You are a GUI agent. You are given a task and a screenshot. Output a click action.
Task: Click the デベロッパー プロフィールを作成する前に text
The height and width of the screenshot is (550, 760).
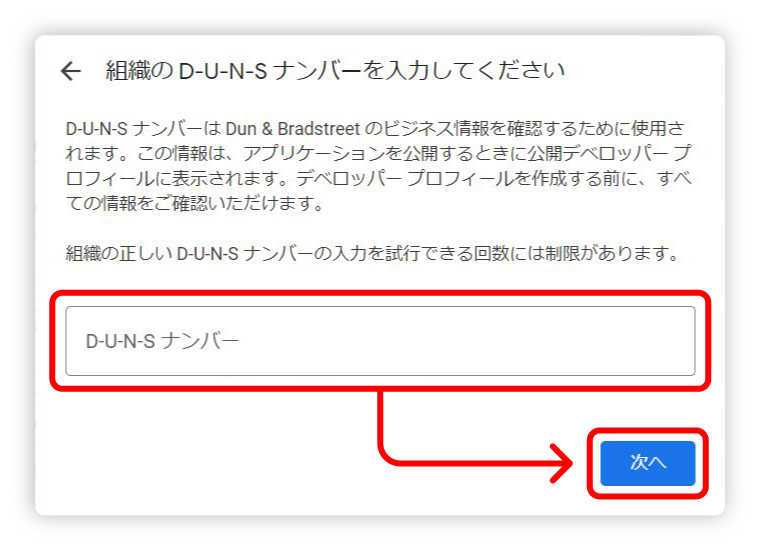469,179
